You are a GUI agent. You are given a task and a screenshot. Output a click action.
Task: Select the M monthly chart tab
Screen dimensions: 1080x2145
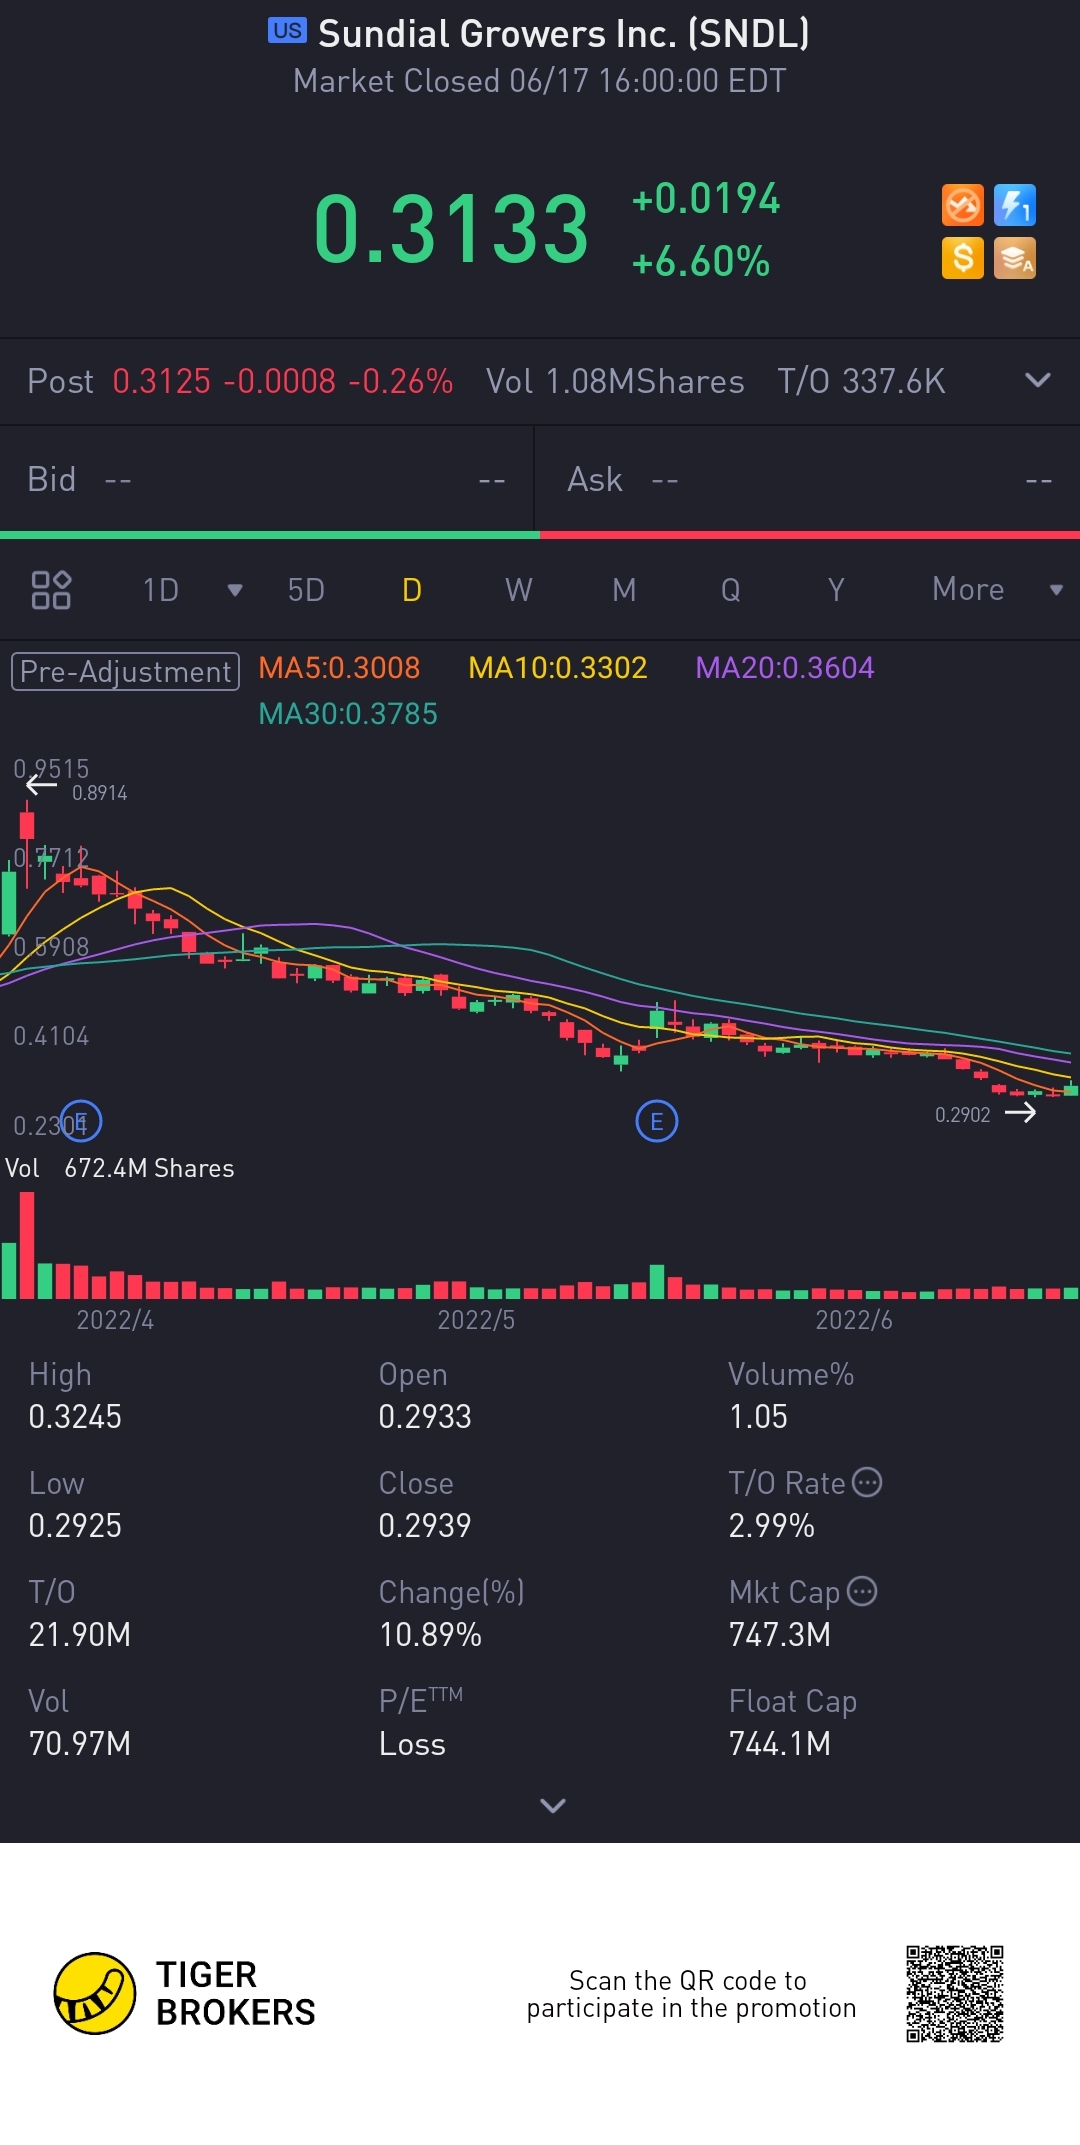pos(624,590)
